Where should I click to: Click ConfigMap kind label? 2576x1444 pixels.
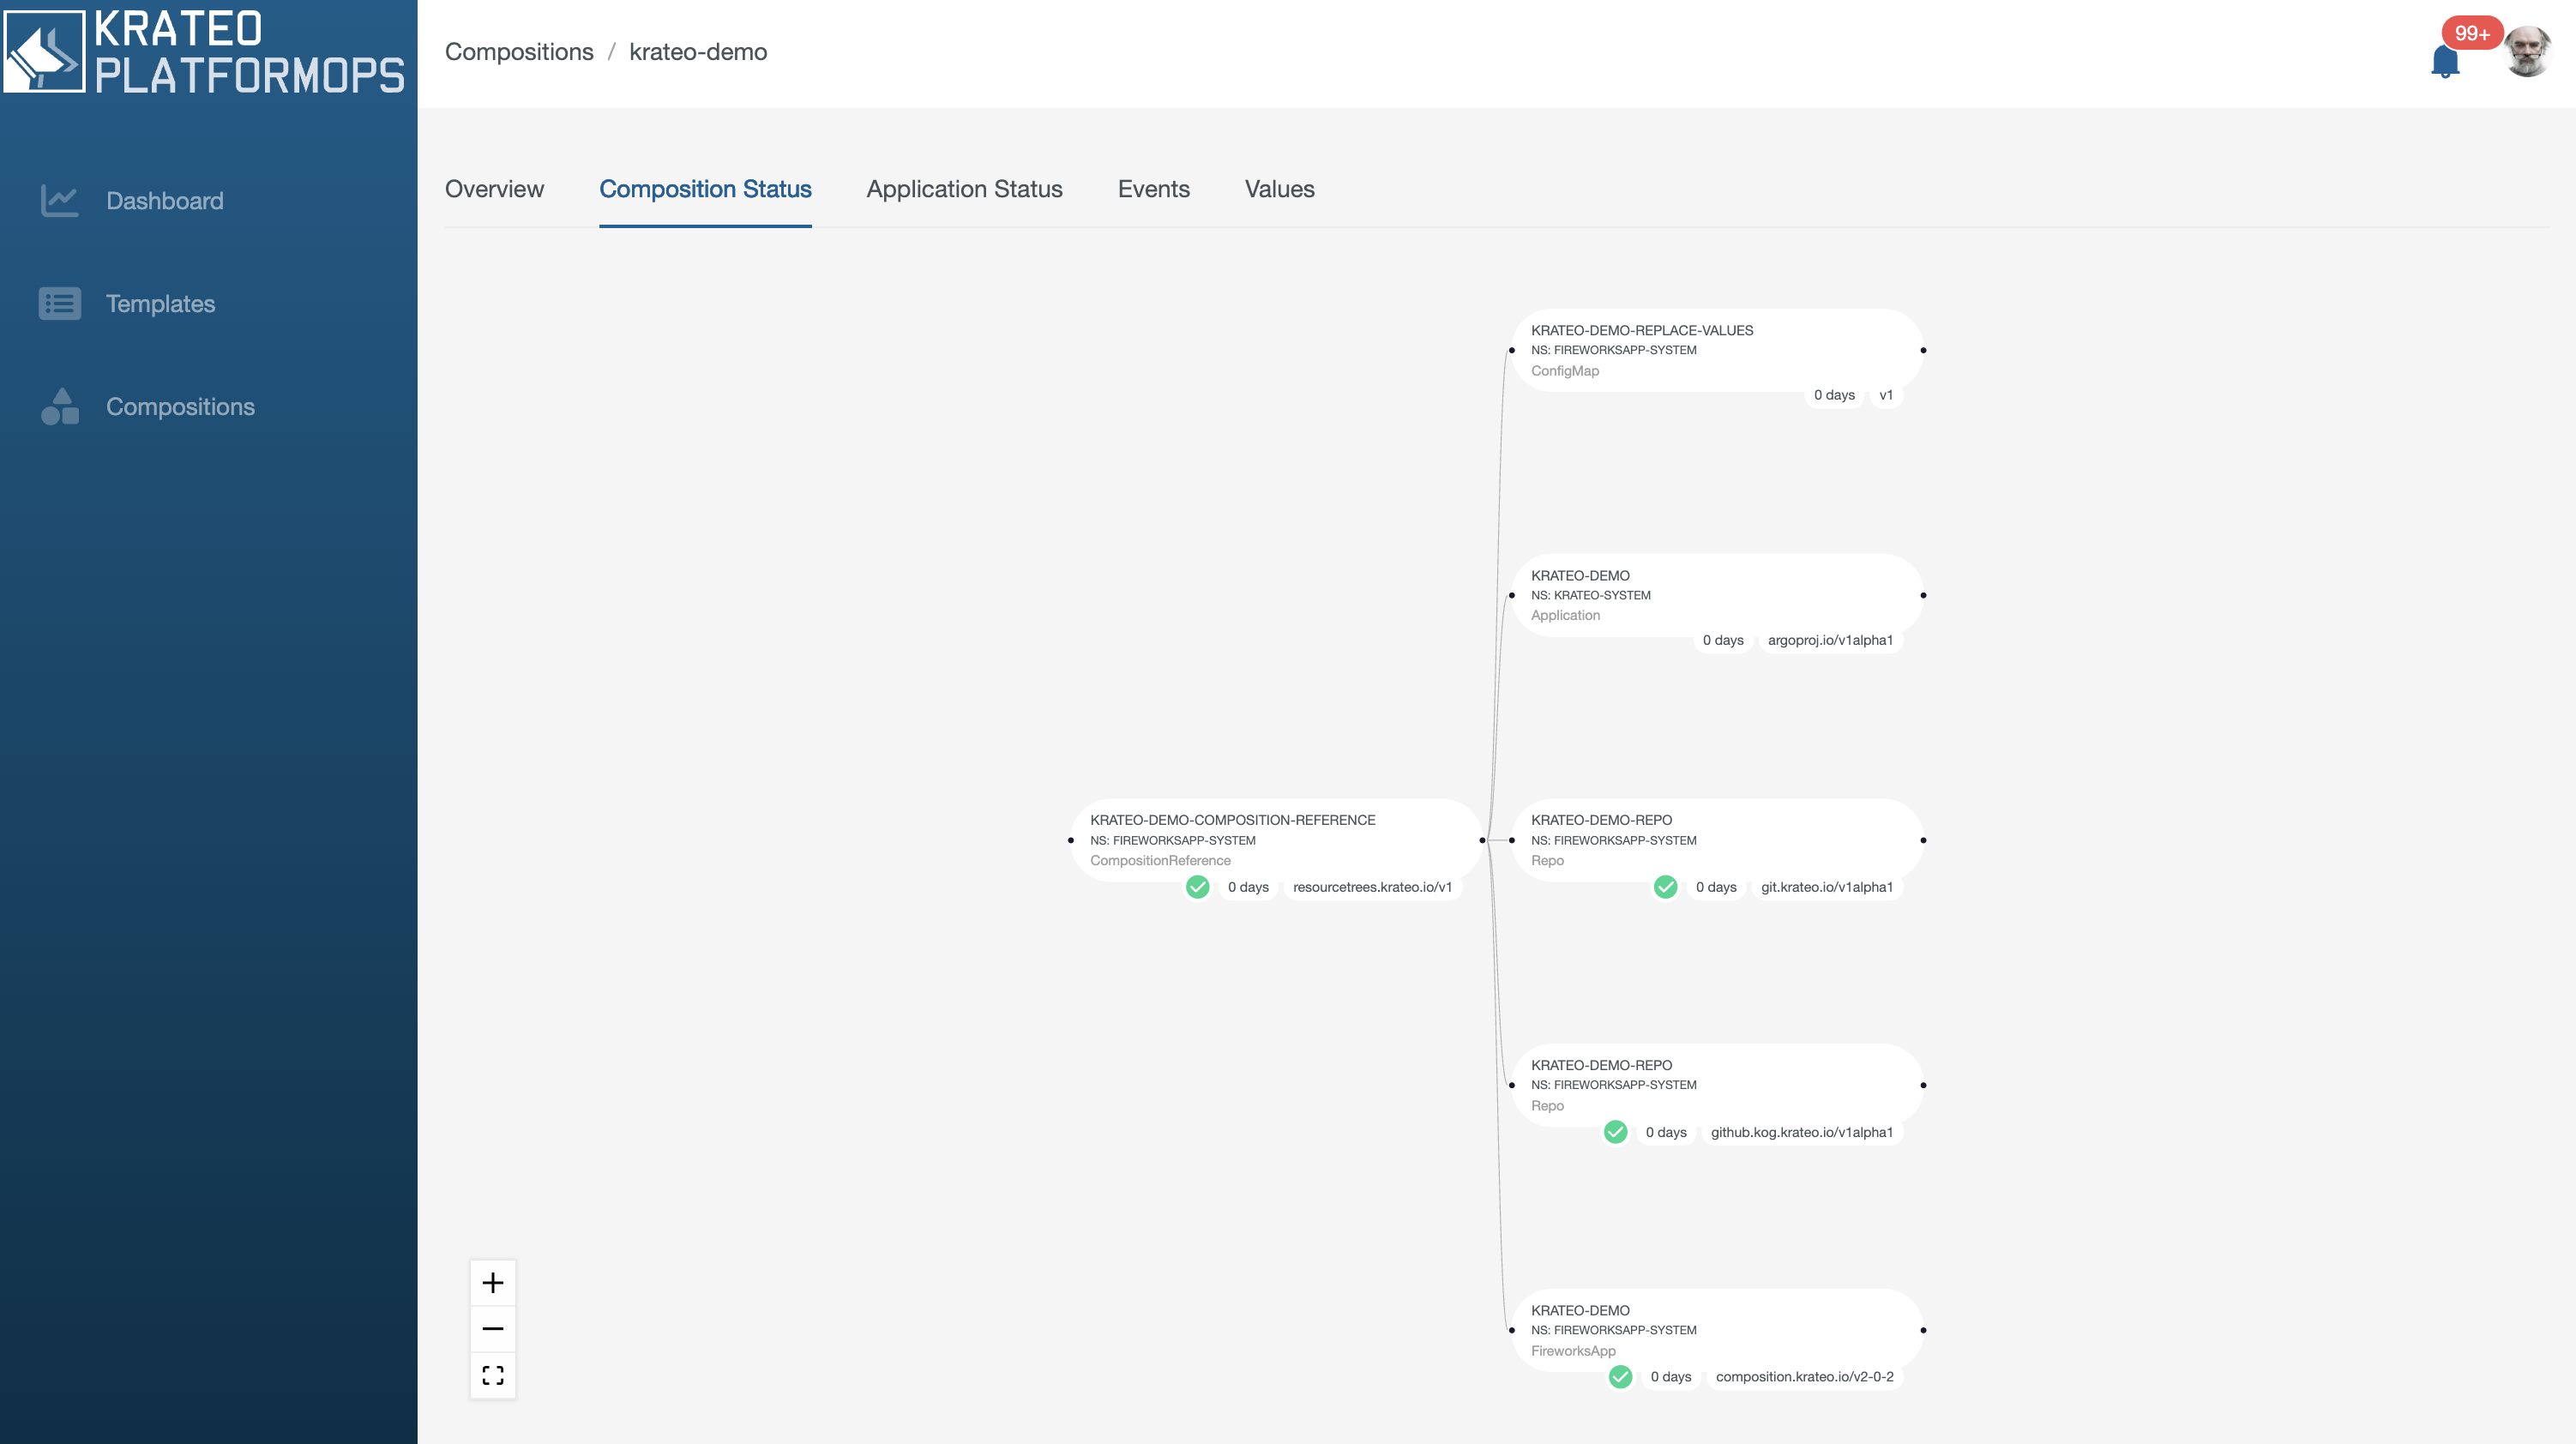coord(1565,371)
